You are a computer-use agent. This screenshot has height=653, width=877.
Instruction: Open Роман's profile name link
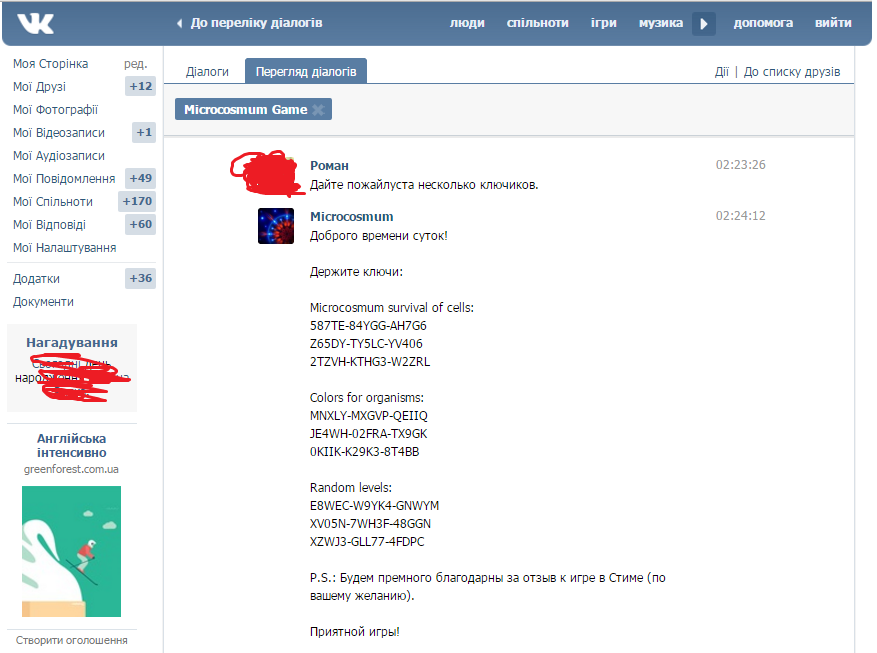[x=329, y=165]
